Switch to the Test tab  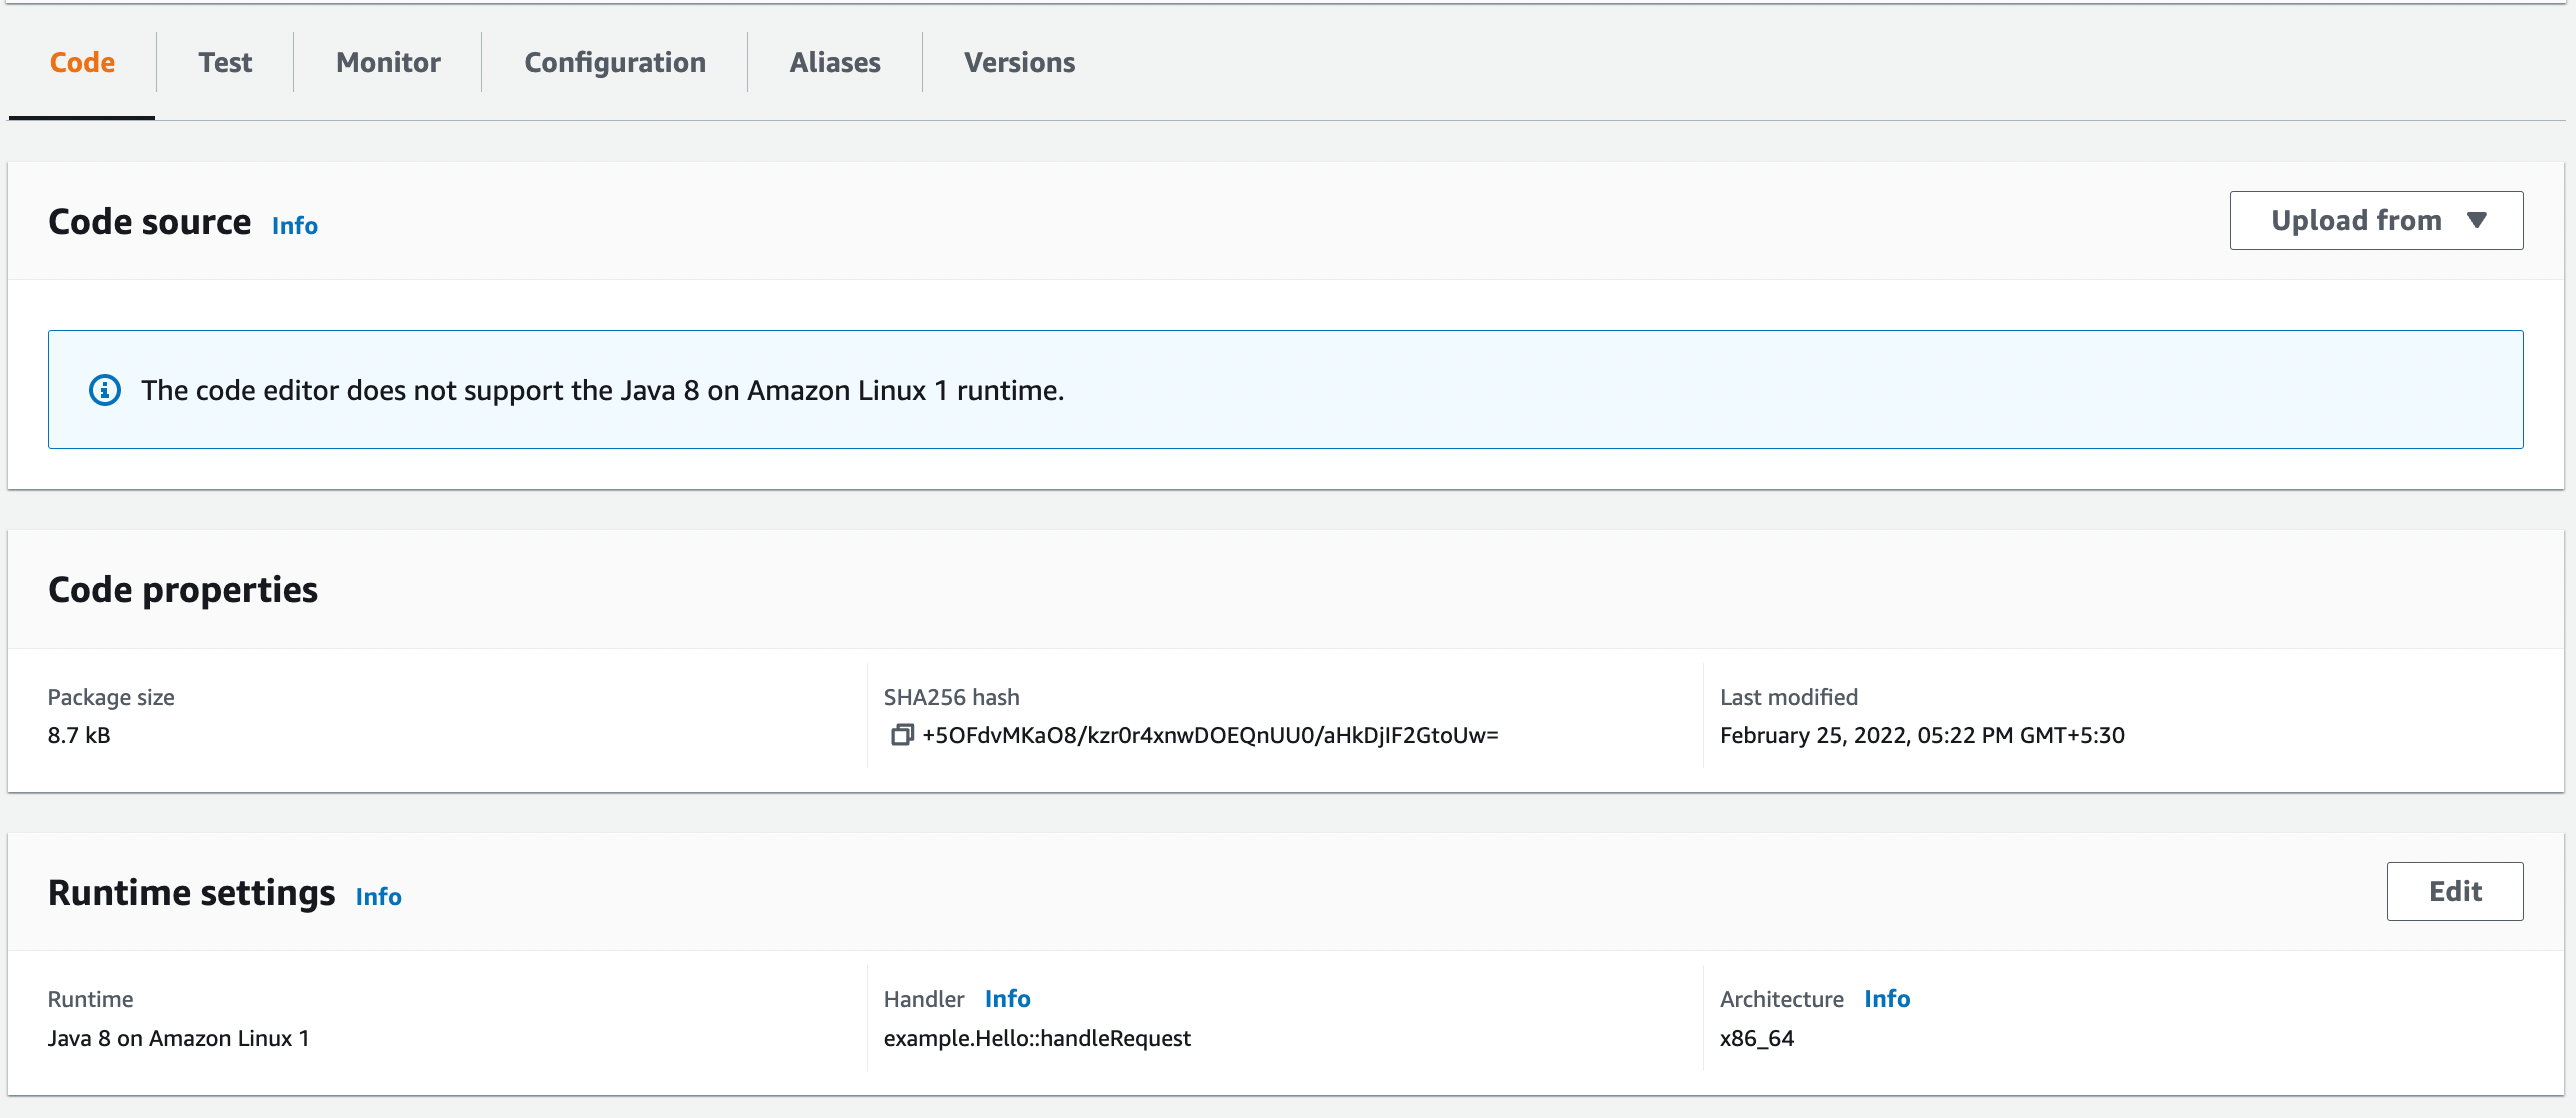pos(224,61)
